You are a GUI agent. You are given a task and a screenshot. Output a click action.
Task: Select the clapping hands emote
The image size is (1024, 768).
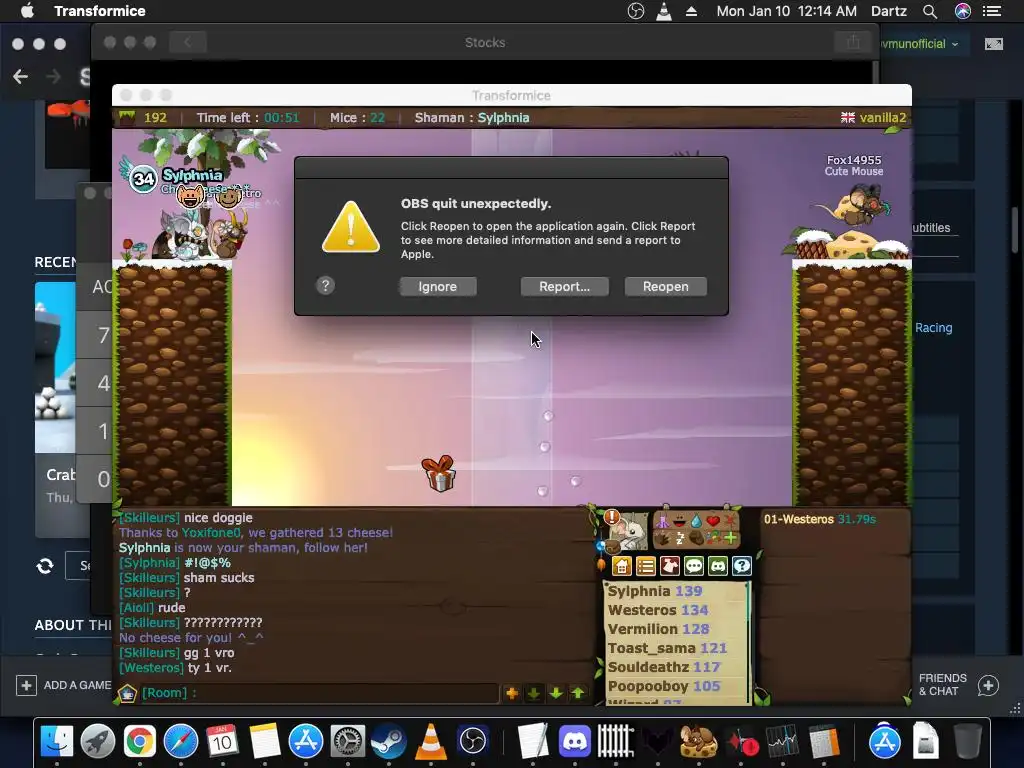[662, 539]
